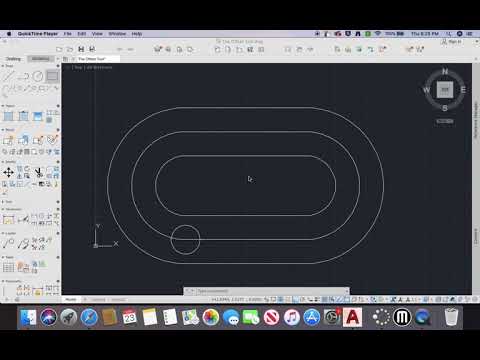Select the Model layout tab
This screenshot has height=360, width=480.
pos(71,299)
